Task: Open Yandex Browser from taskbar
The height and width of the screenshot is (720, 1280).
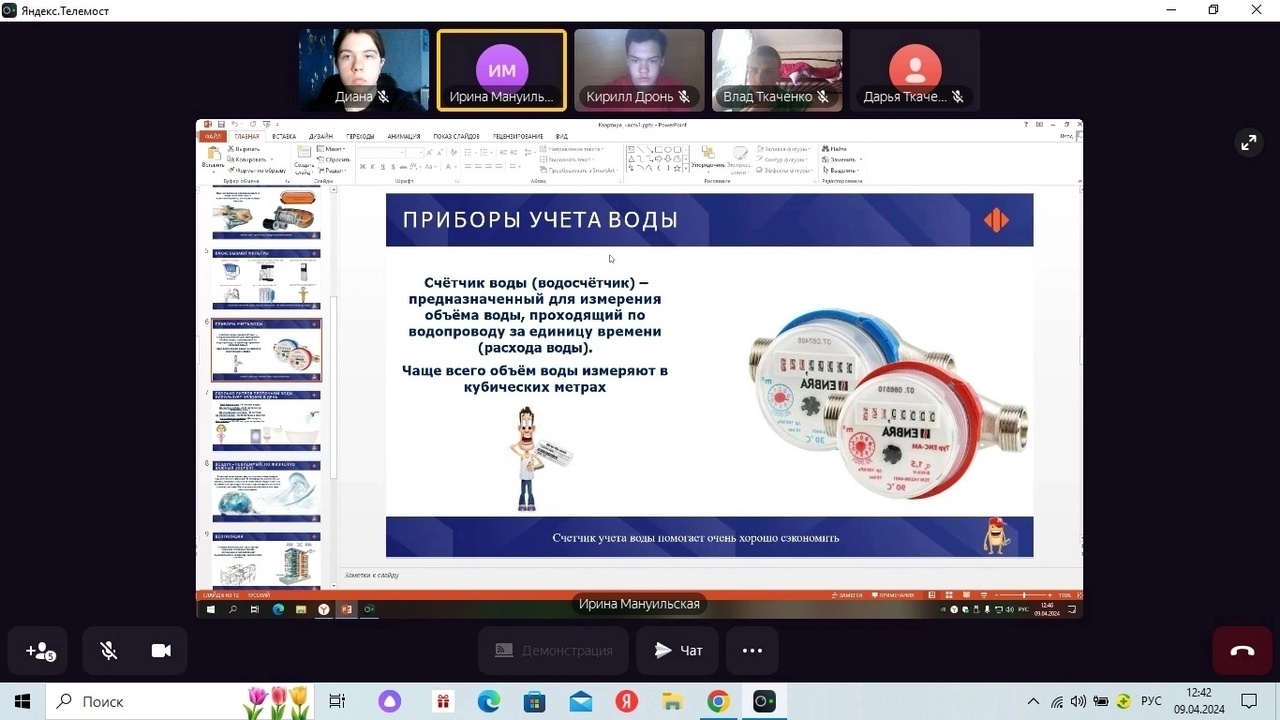Action: [x=626, y=701]
